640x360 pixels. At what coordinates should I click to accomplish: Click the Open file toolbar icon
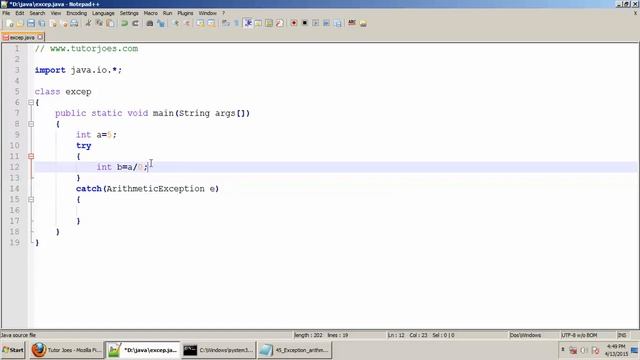pyautogui.click(x=20, y=23)
